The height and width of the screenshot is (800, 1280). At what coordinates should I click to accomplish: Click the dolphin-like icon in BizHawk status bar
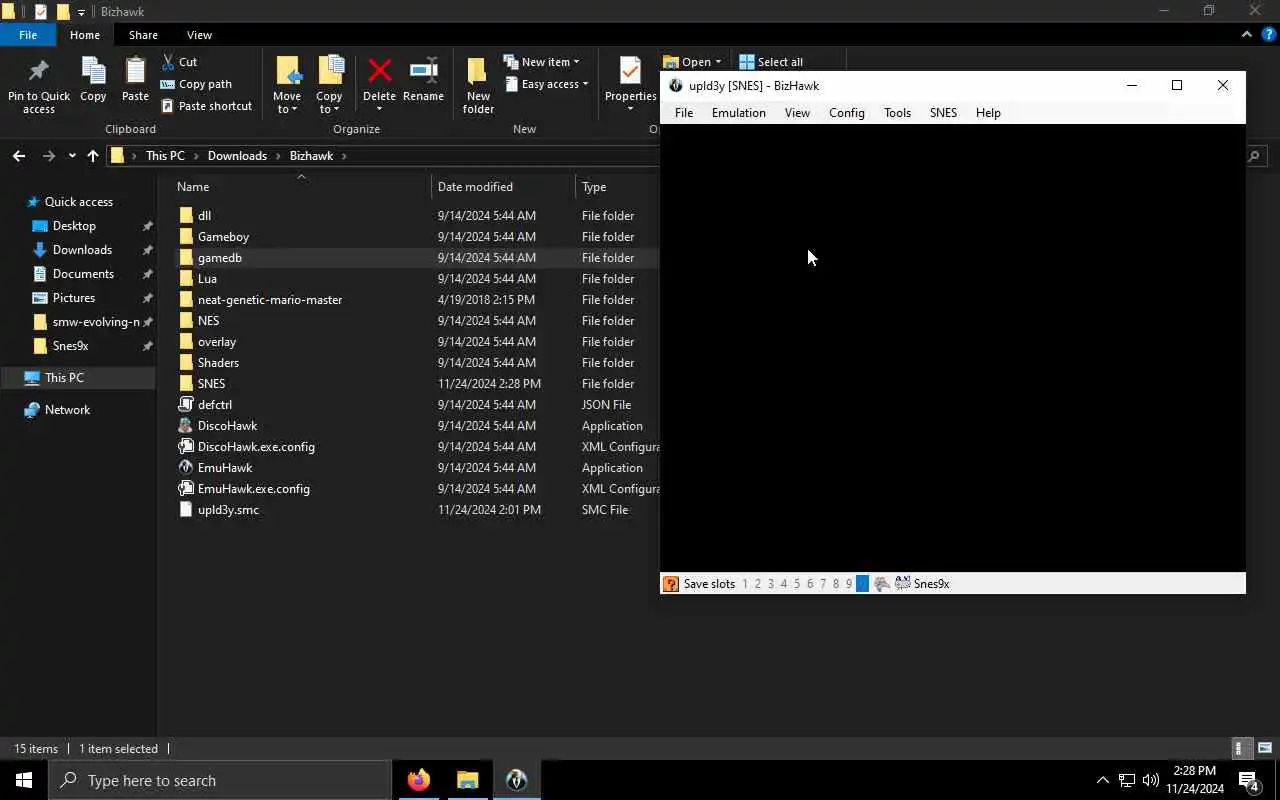tap(882, 584)
